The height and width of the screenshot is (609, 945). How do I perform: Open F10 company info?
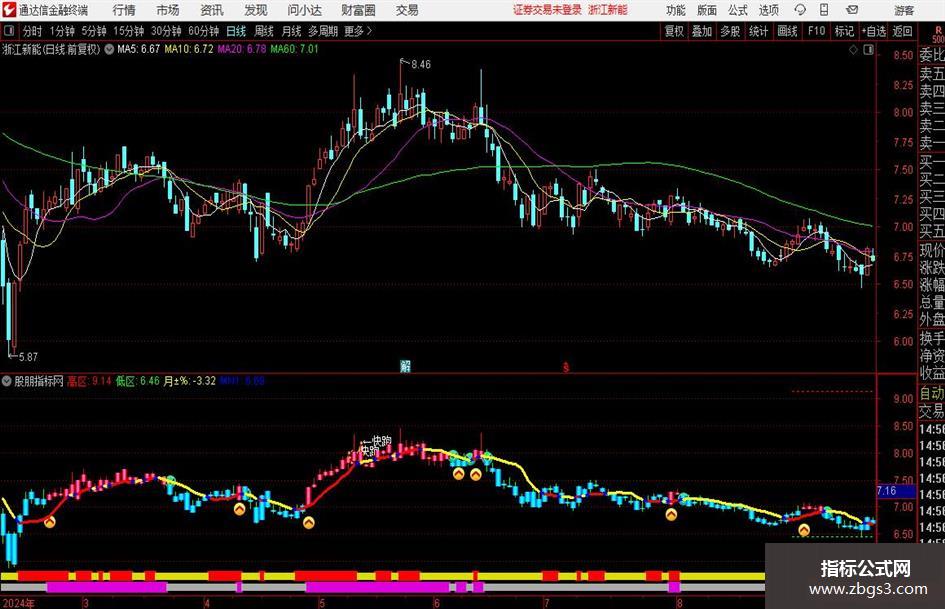pyautogui.click(x=816, y=31)
